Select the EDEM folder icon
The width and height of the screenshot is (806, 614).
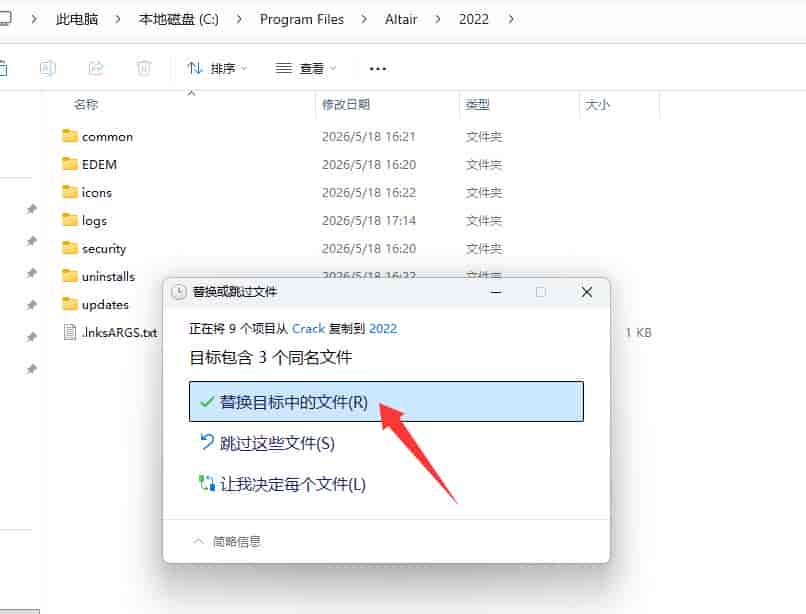[69, 164]
